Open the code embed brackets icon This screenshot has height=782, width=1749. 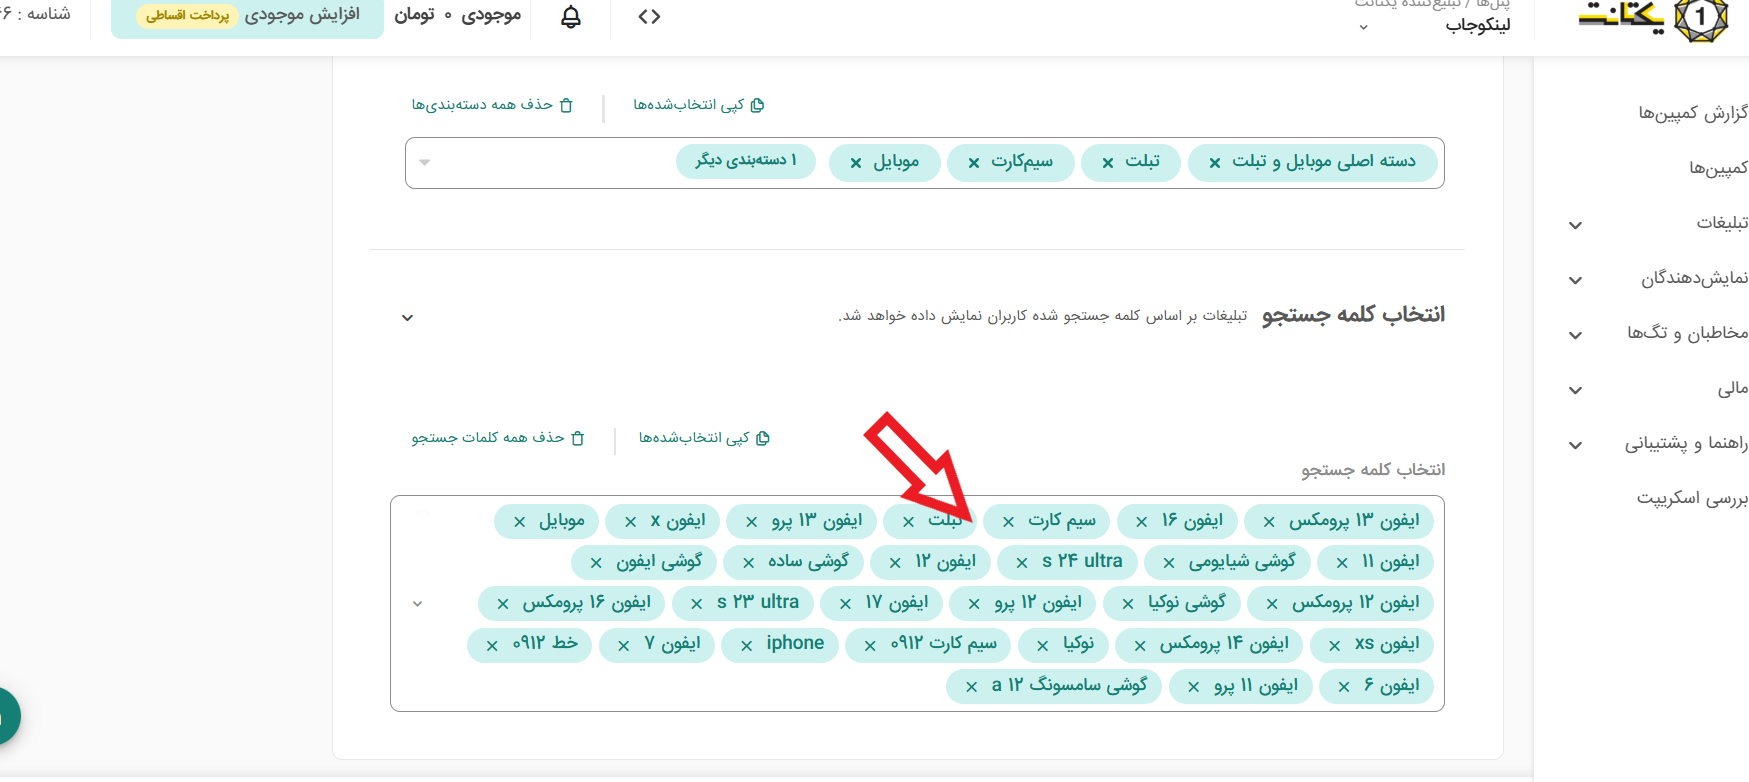point(649,17)
